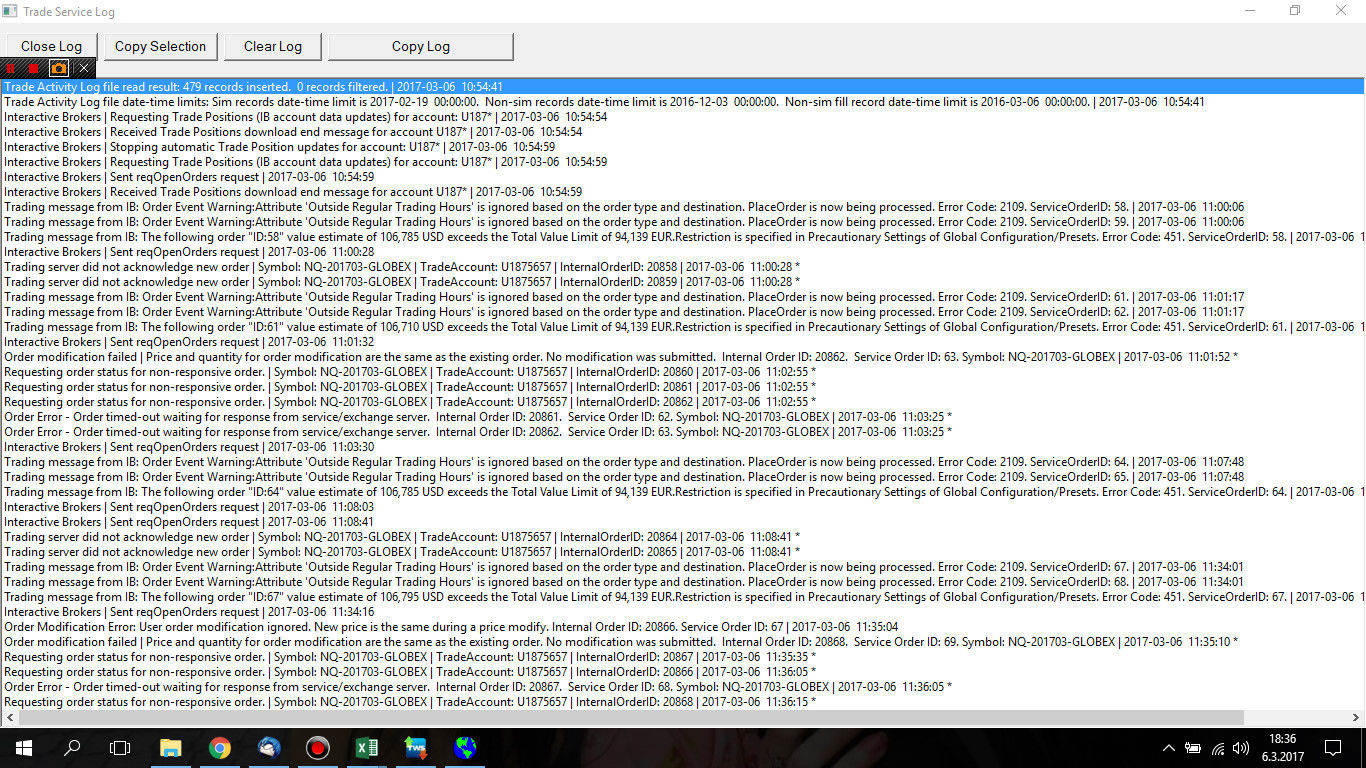Click the Copy Log button
This screenshot has height=768, width=1366.
(x=421, y=46)
